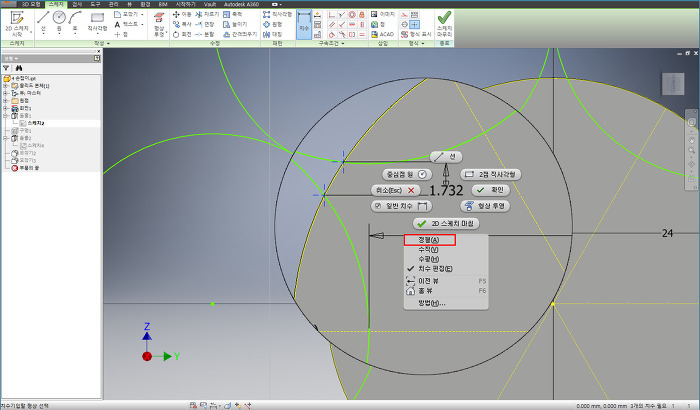Open the Fillet (모깎기) dropdown arrow

point(142,14)
